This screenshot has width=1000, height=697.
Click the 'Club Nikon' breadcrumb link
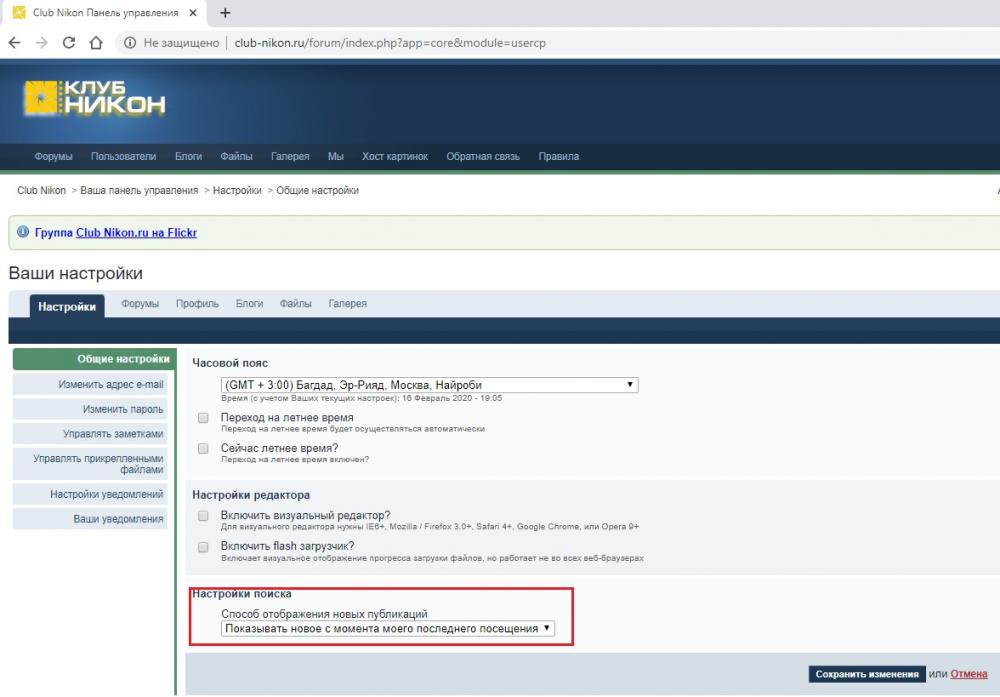tap(41, 190)
